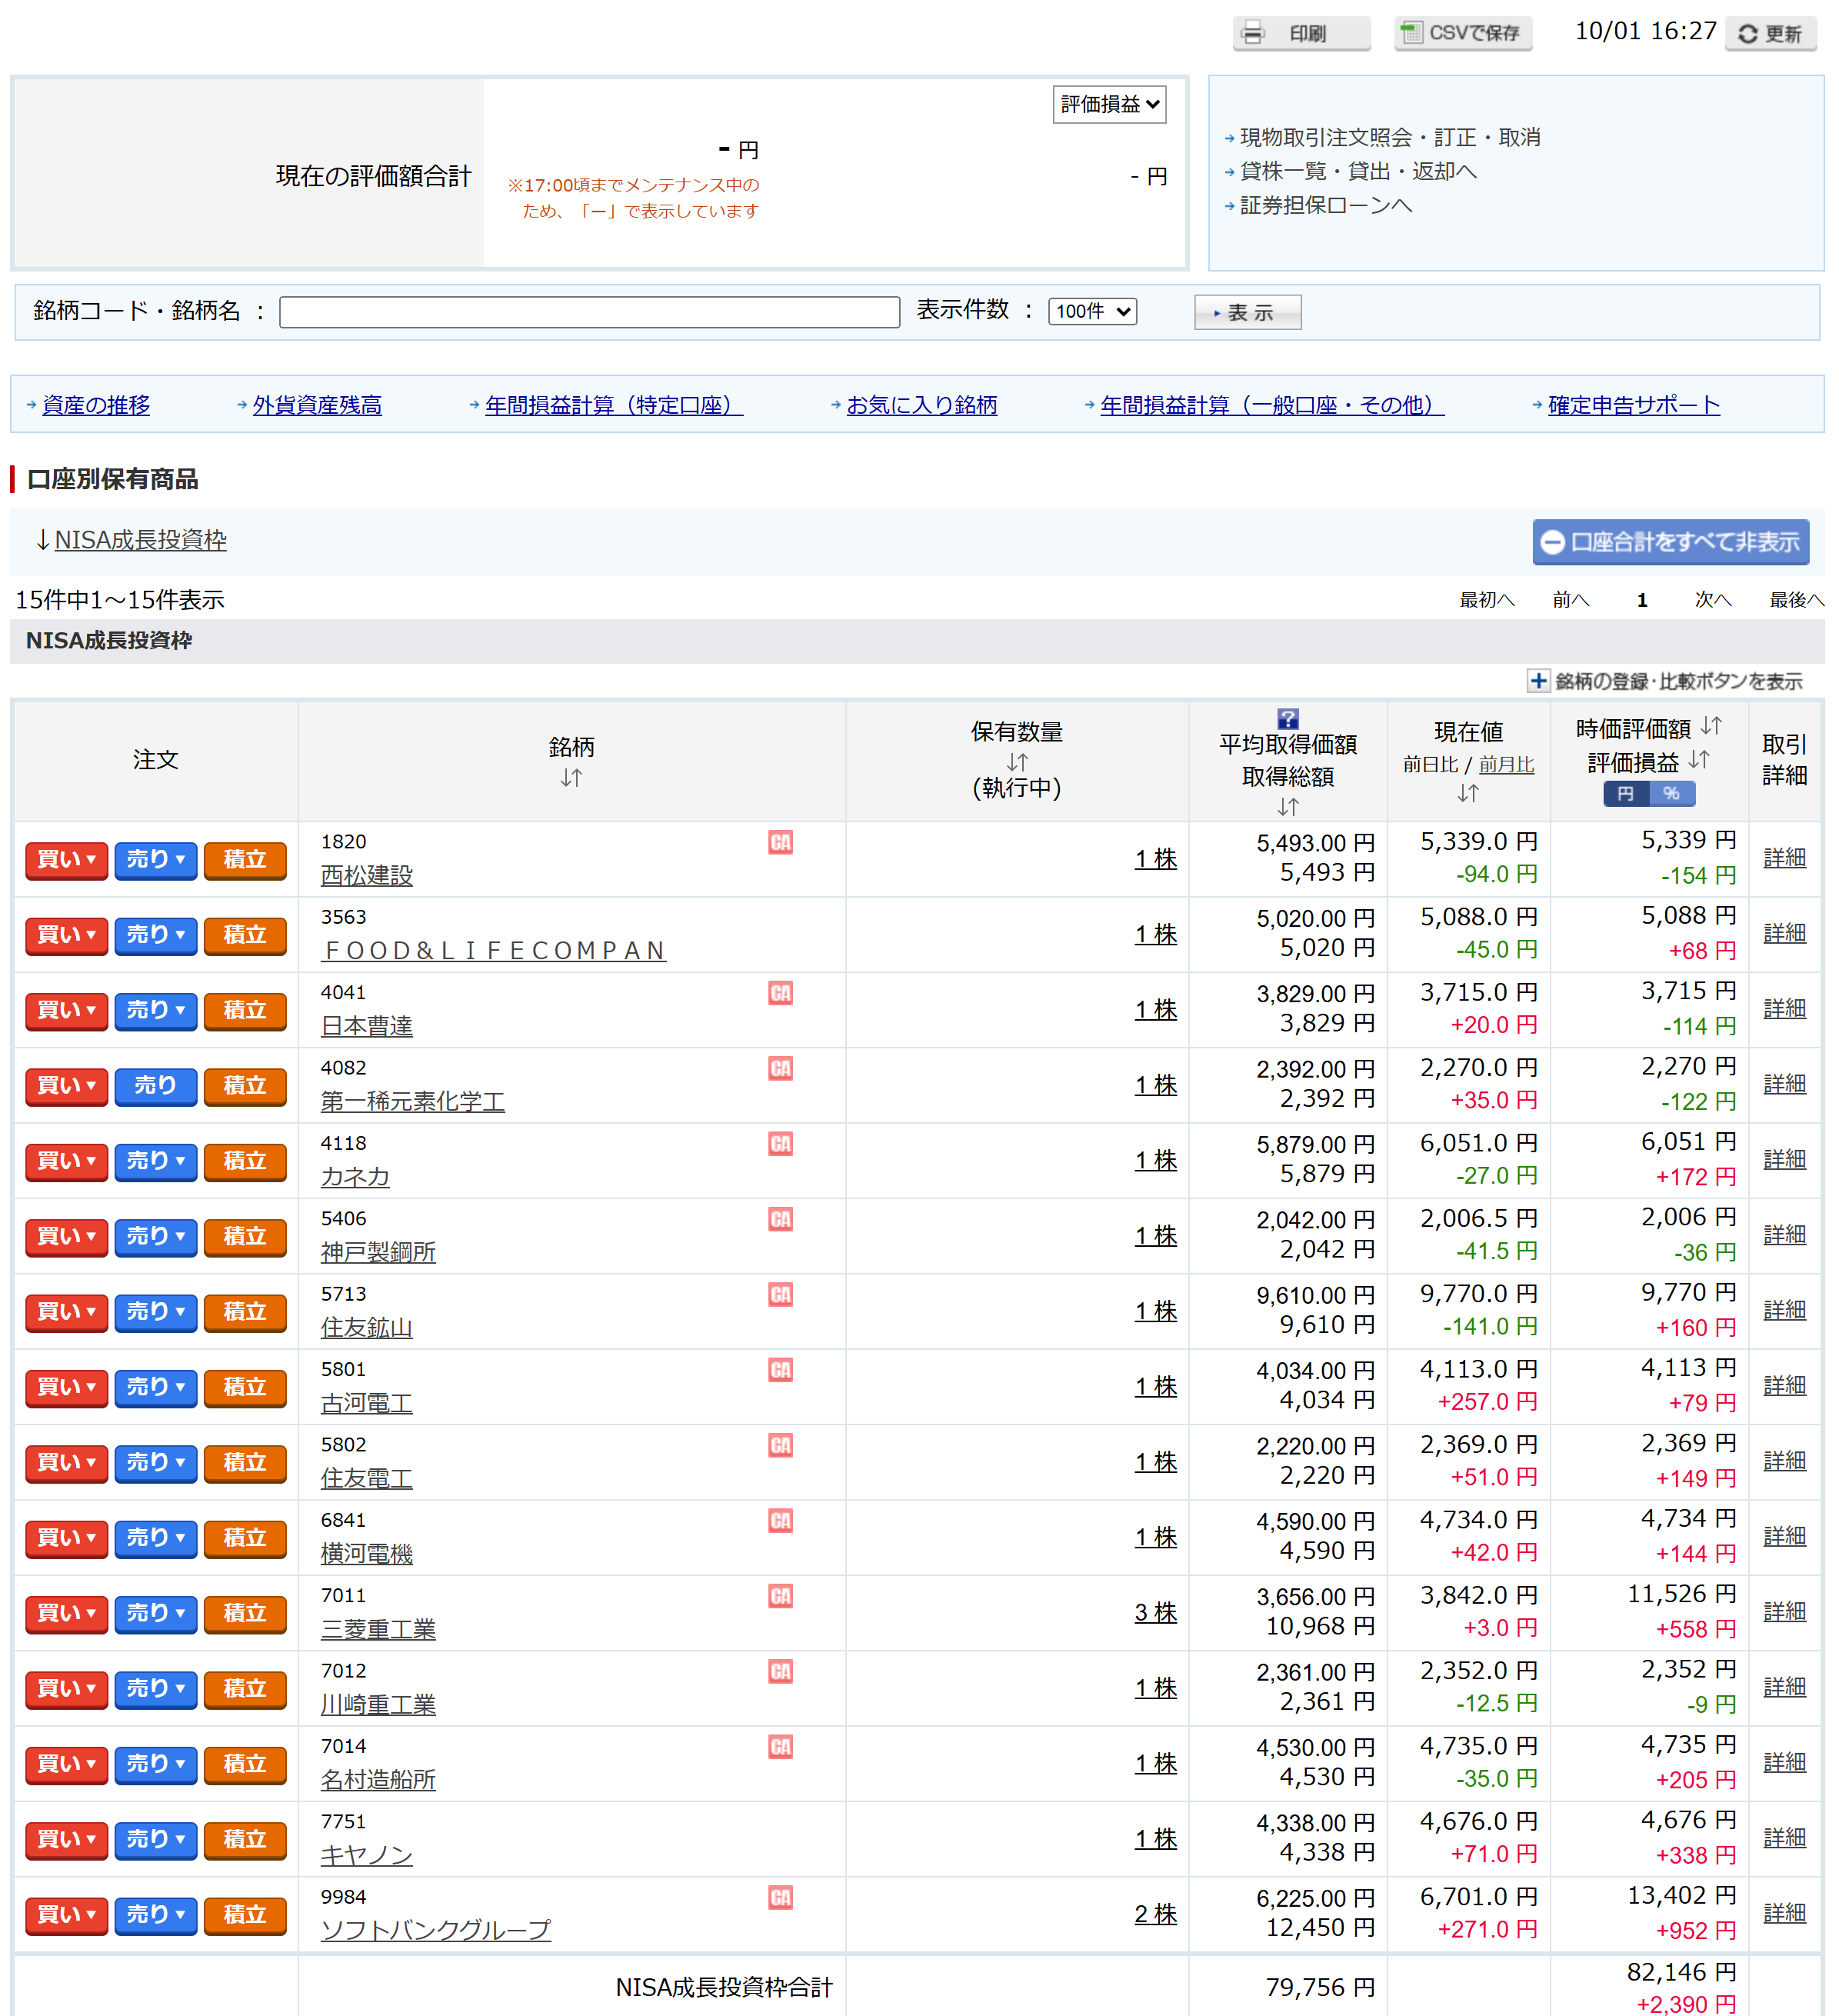
Task: Open 現物取引注文照会・訂正・取消 link
Action: coord(1389,137)
